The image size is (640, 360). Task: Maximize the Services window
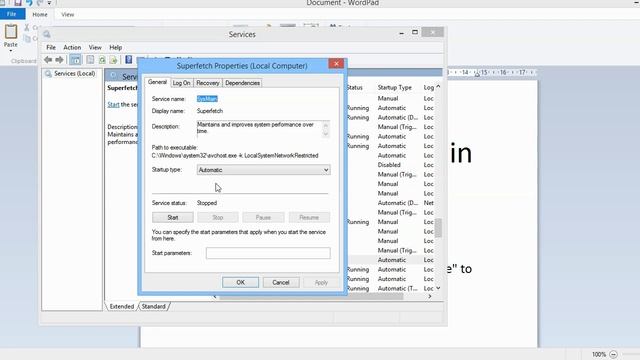coord(415,32)
